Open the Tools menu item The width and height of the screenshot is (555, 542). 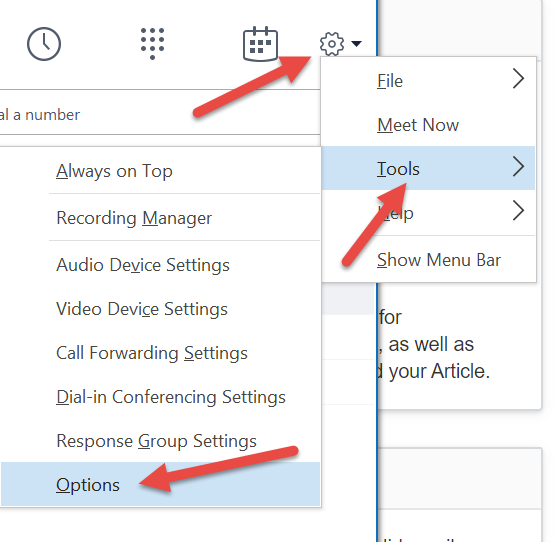pos(428,168)
